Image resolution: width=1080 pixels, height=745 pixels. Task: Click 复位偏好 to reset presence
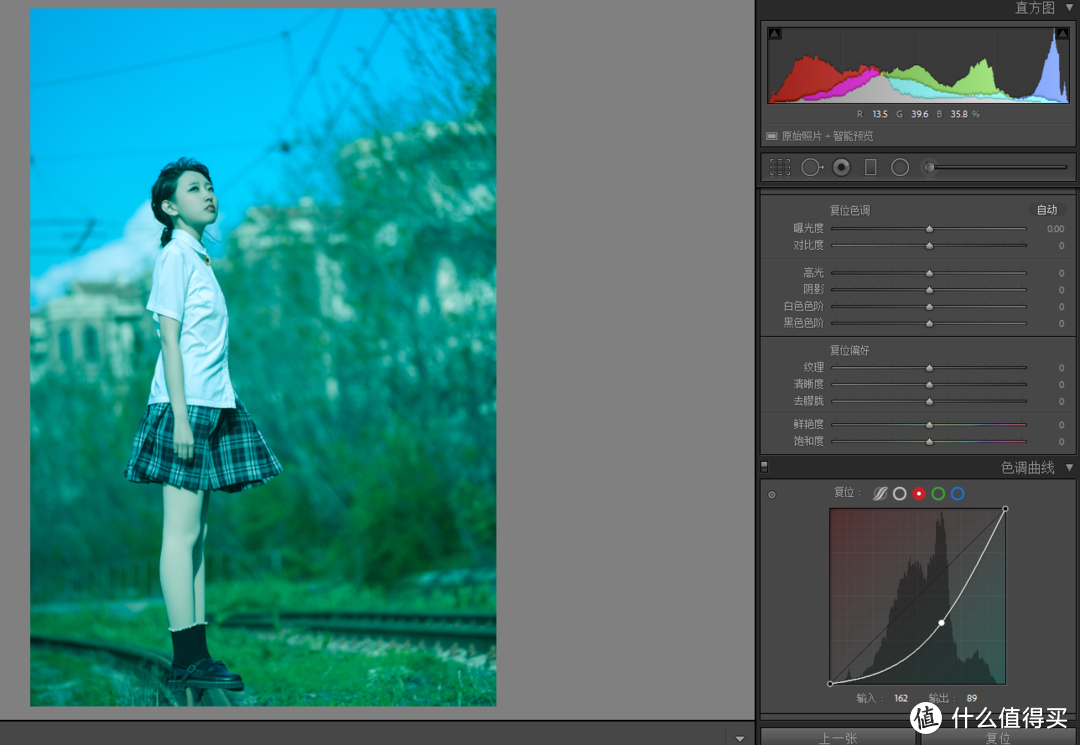coord(849,350)
